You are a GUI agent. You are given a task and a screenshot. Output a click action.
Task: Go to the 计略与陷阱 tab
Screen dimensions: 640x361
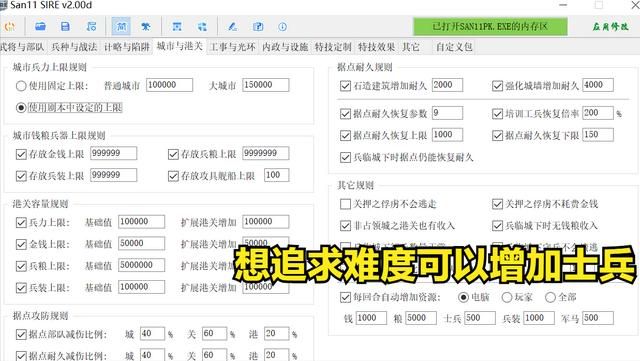click(x=127, y=47)
